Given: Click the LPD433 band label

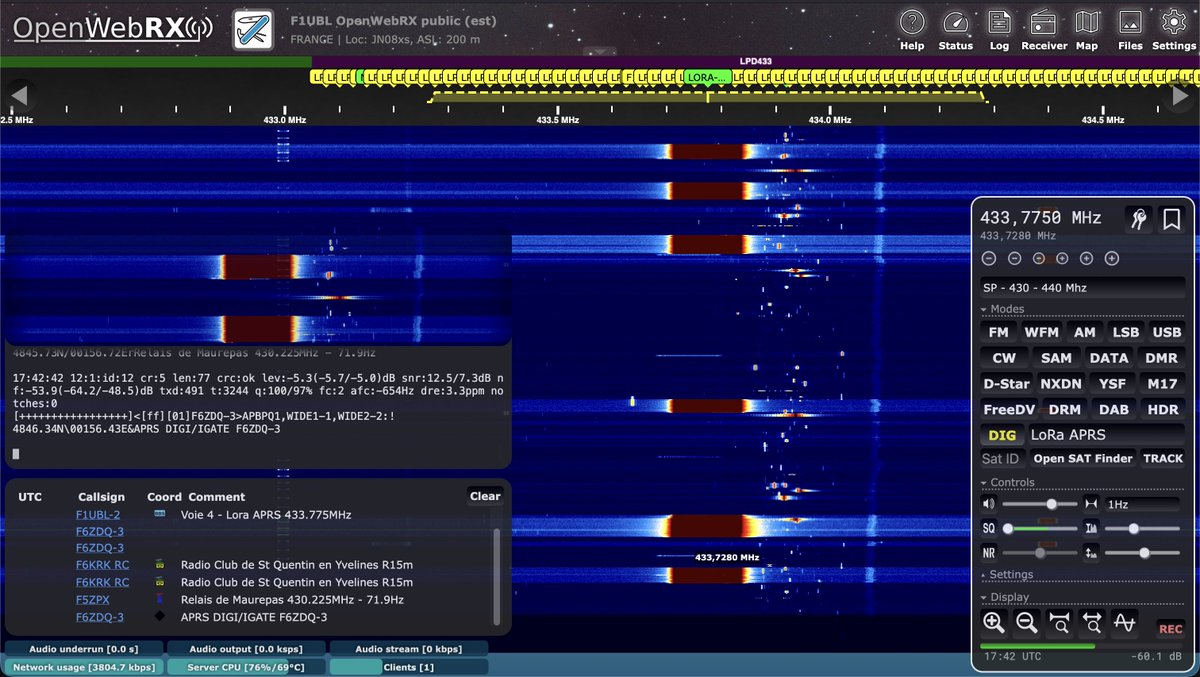Looking at the screenshot, I should [755, 62].
